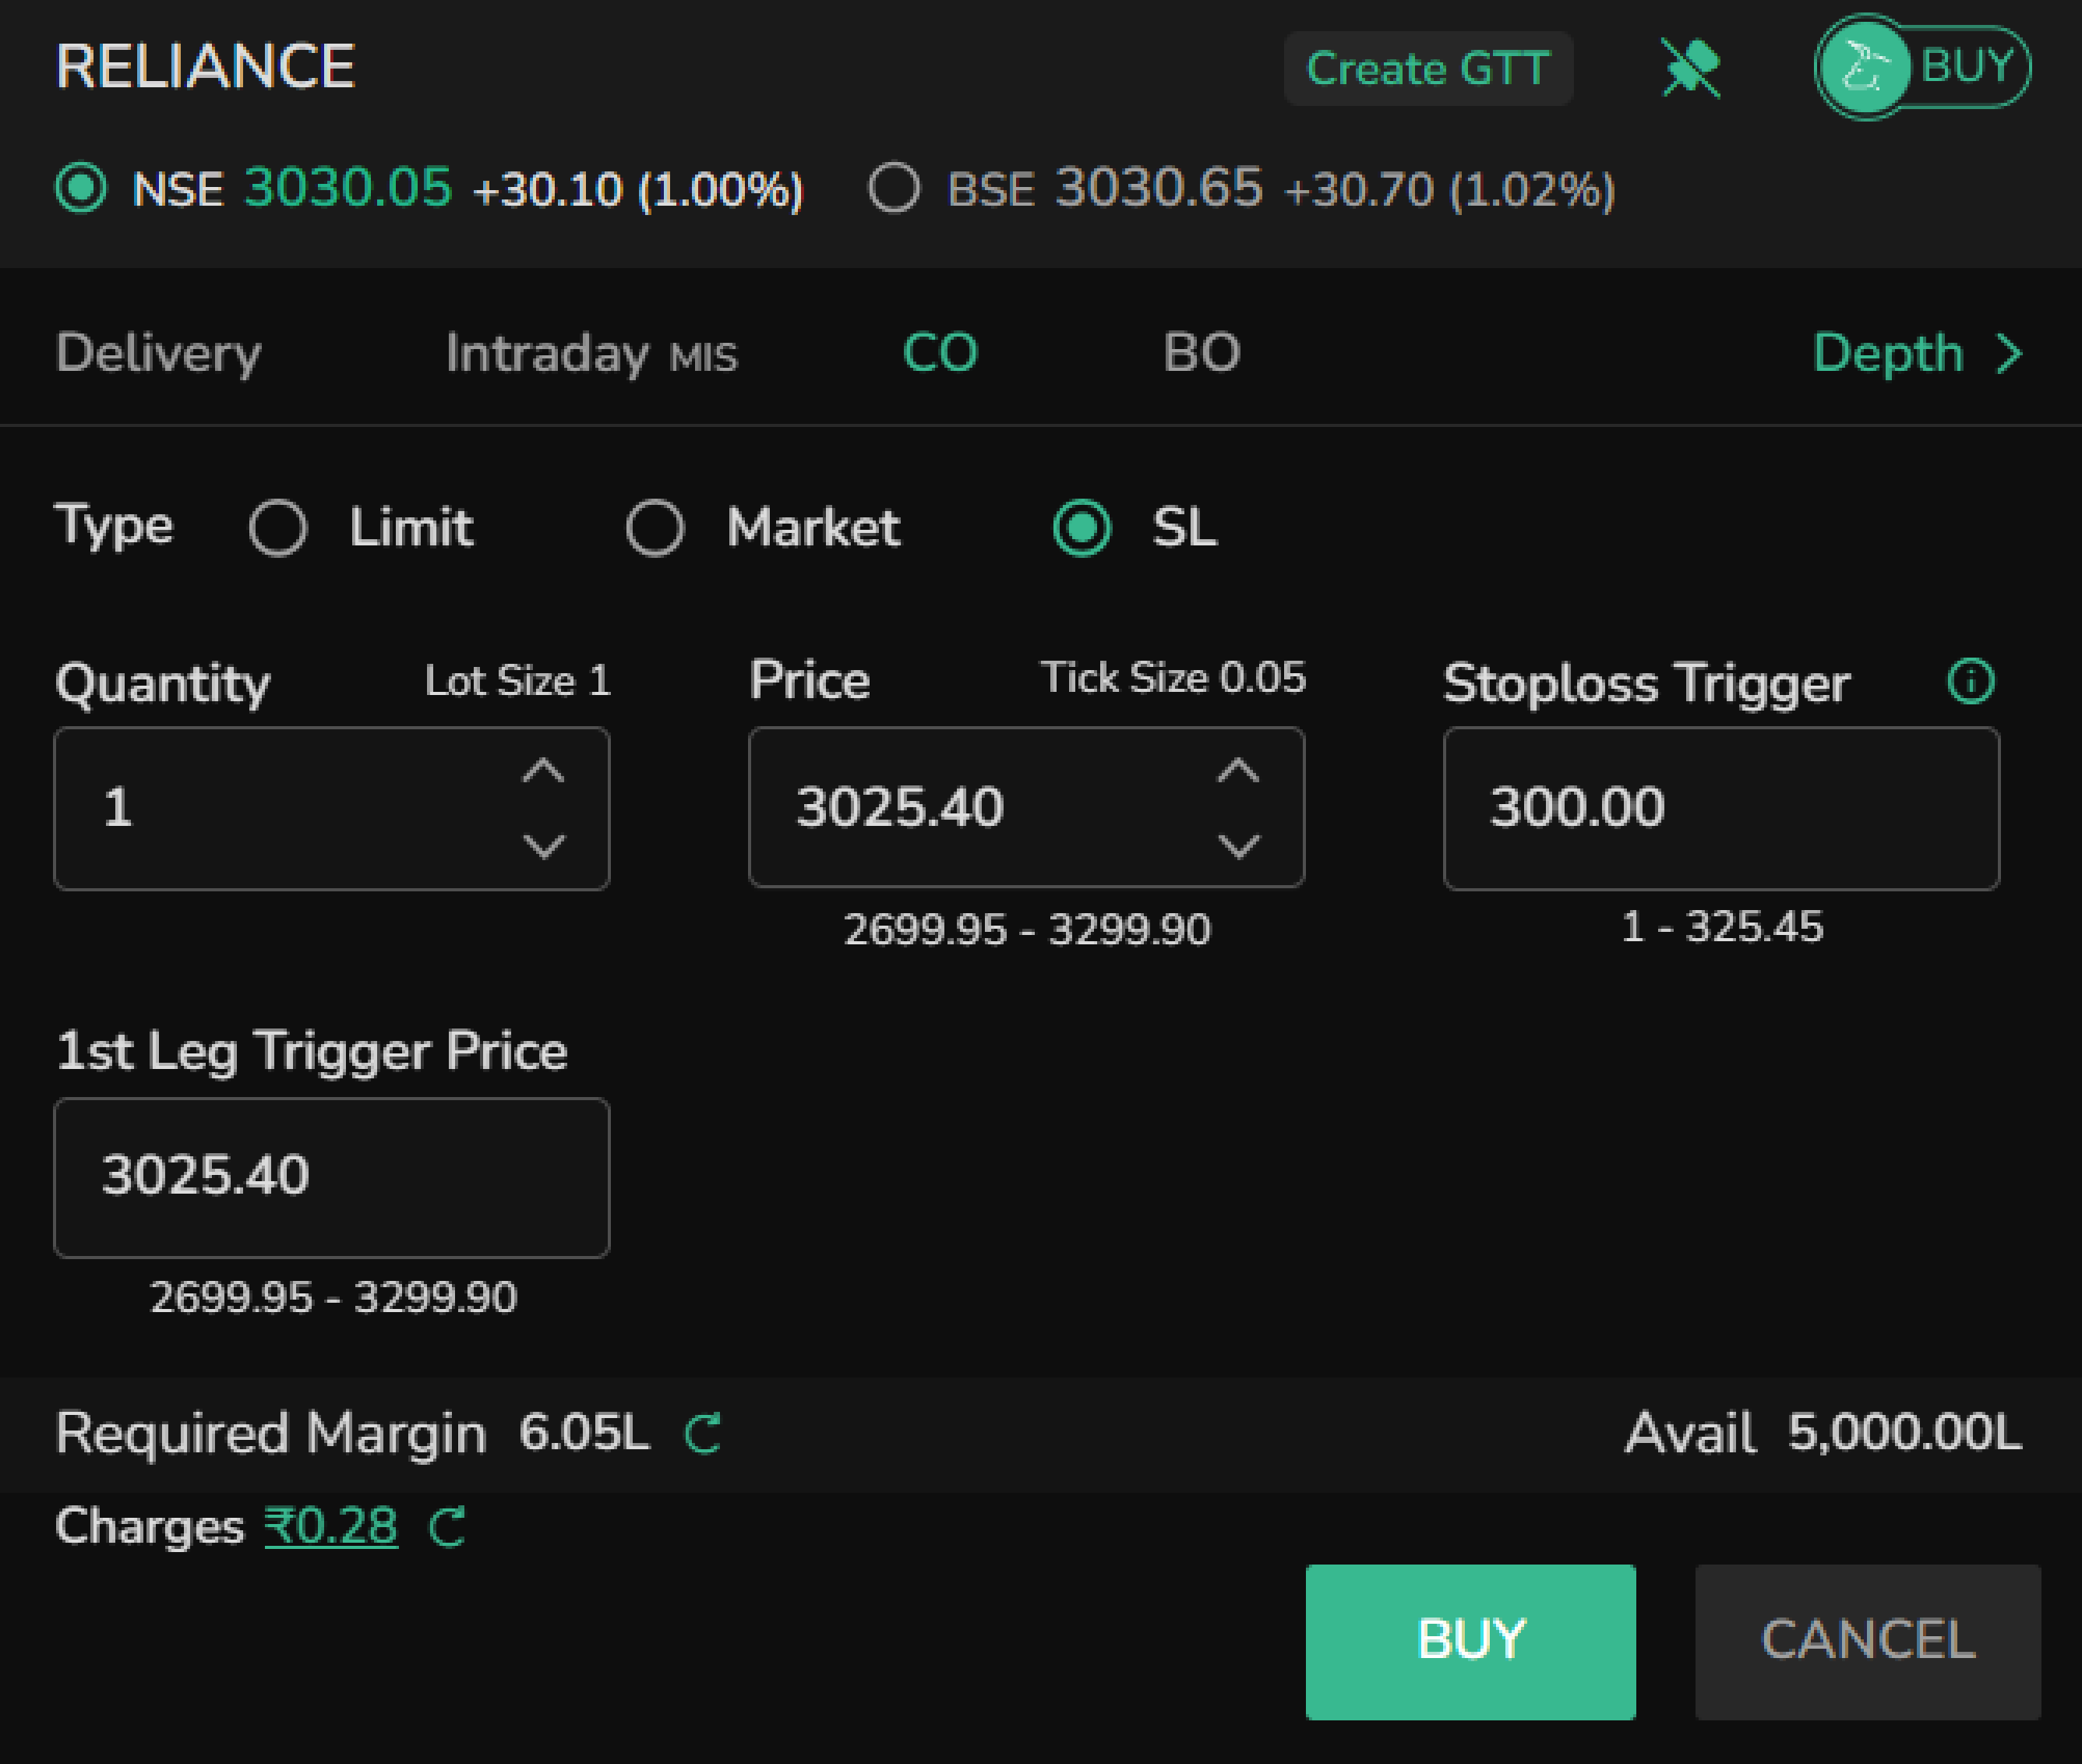
Task: Choose the Limit order type
Action: point(278,527)
